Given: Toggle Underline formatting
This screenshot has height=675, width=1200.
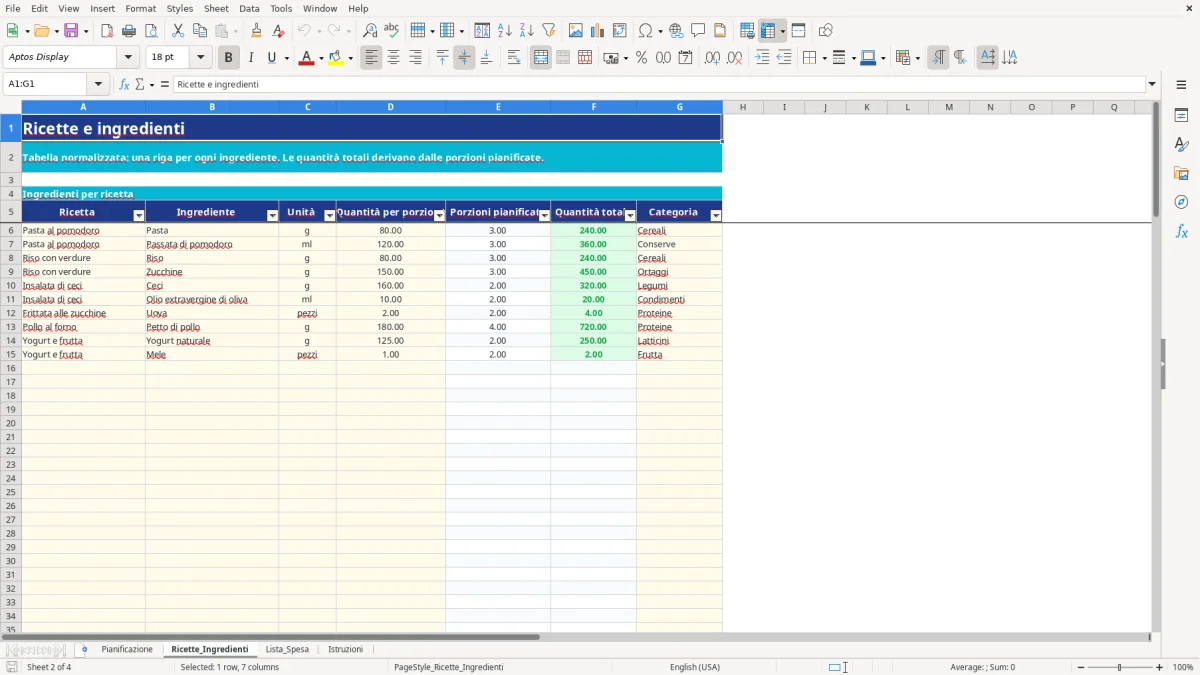Looking at the screenshot, I should 271,58.
